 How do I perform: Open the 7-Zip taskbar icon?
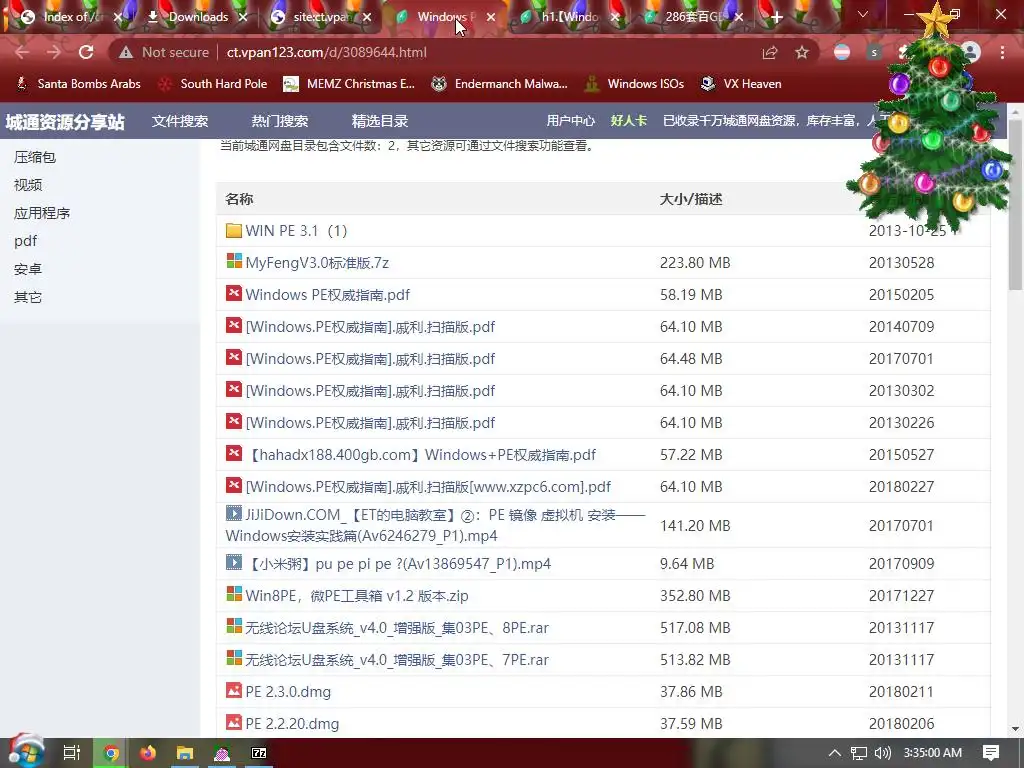[259, 753]
